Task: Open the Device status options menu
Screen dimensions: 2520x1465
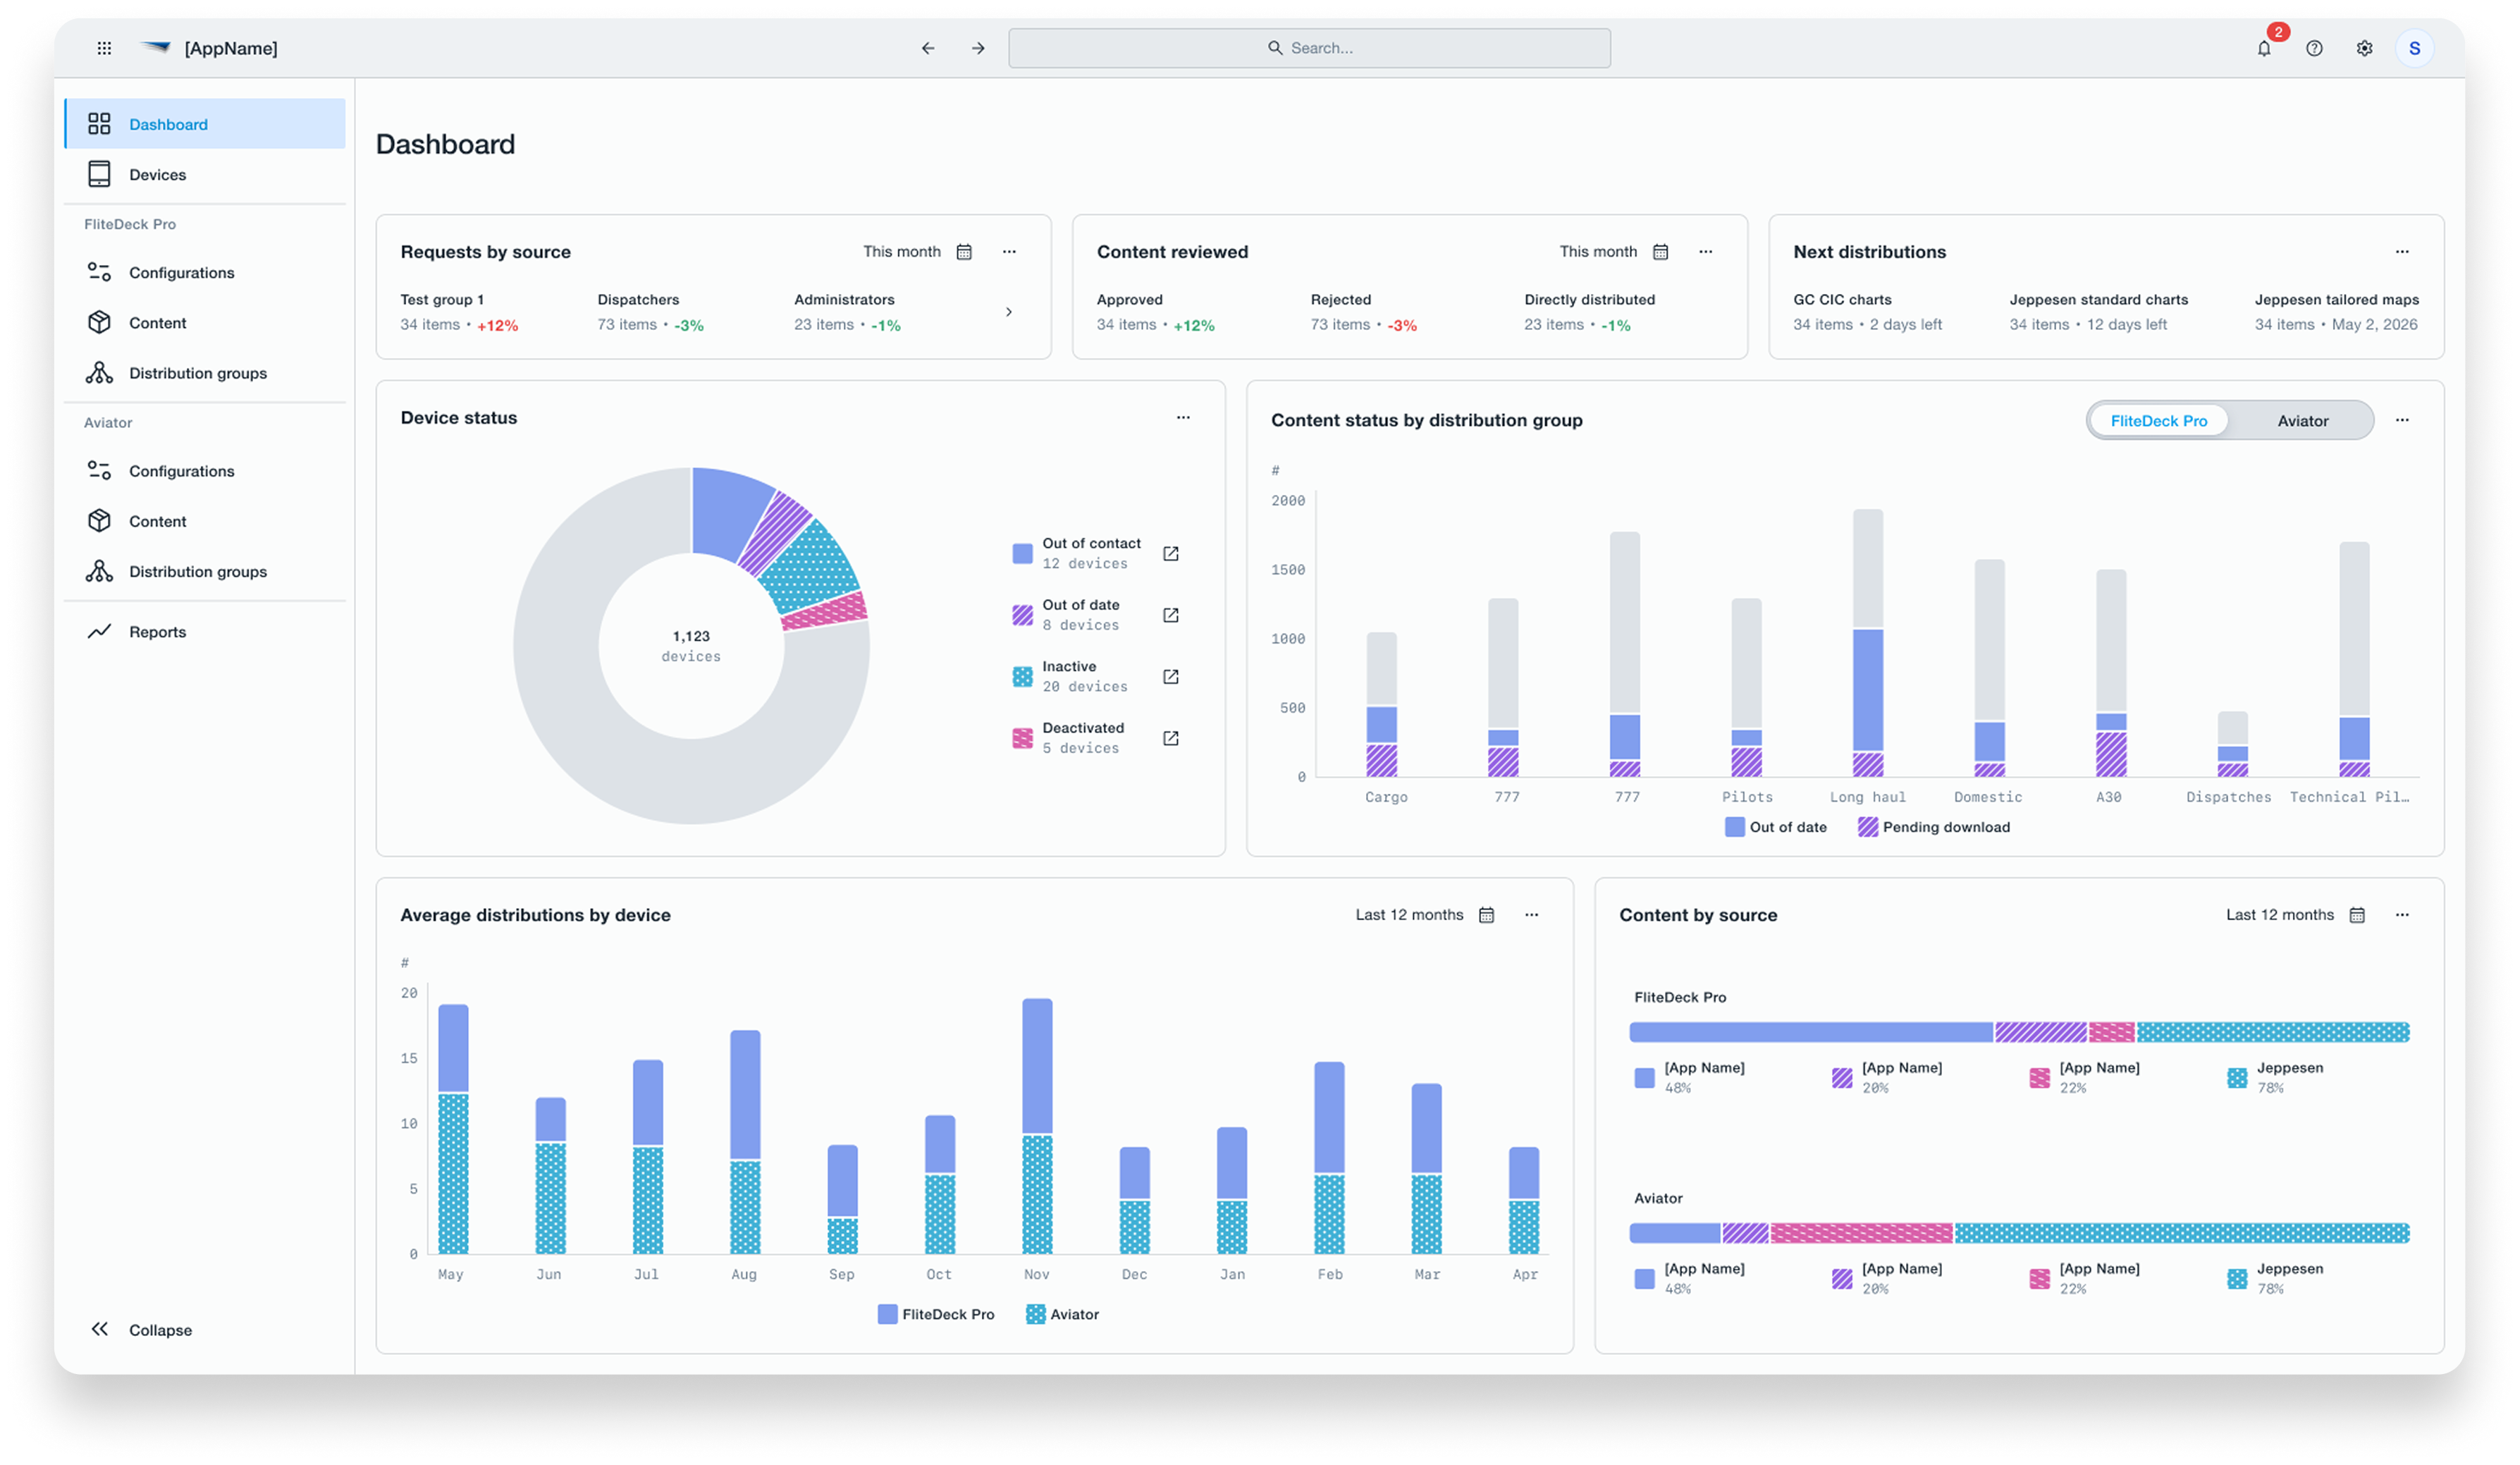Action: (x=1183, y=417)
